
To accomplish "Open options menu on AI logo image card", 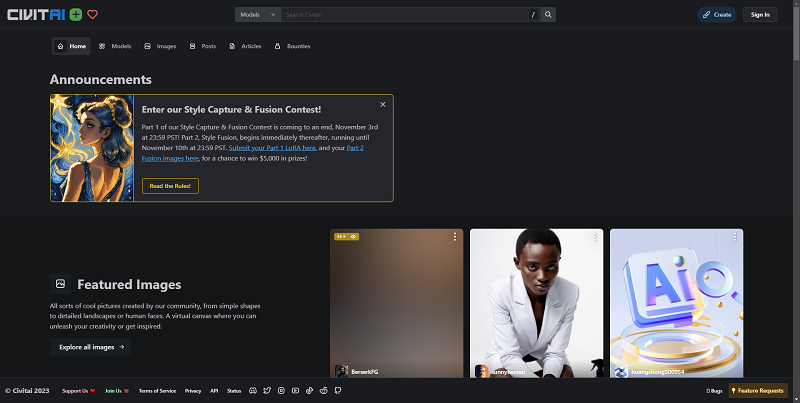I will coord(735,237).
